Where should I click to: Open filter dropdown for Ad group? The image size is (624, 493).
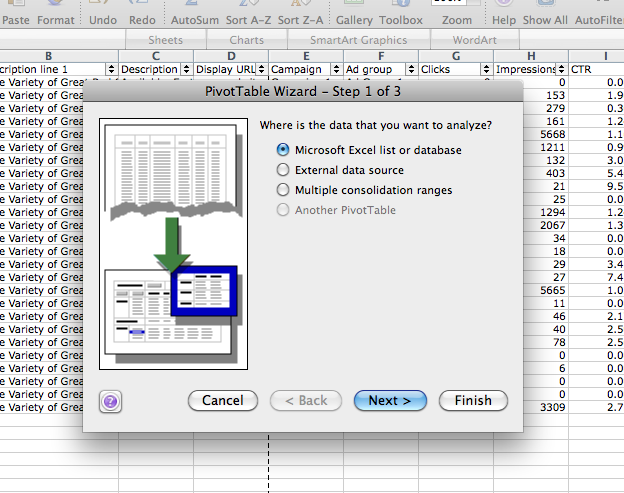coord(411,69)
